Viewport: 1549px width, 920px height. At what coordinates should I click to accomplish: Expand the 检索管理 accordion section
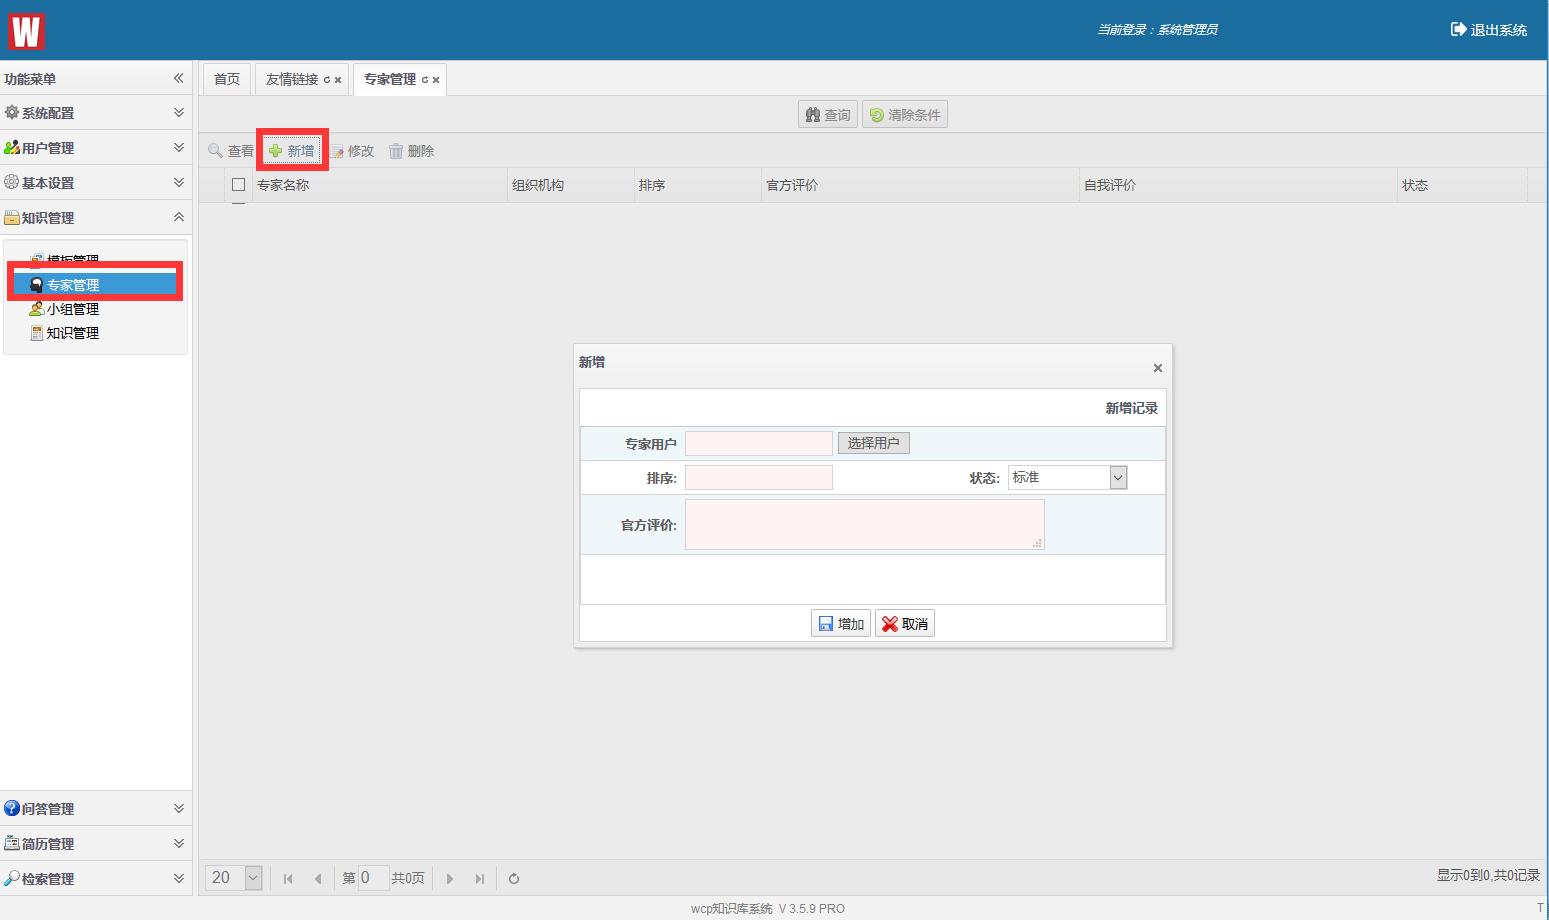click(x=95, y=879)
